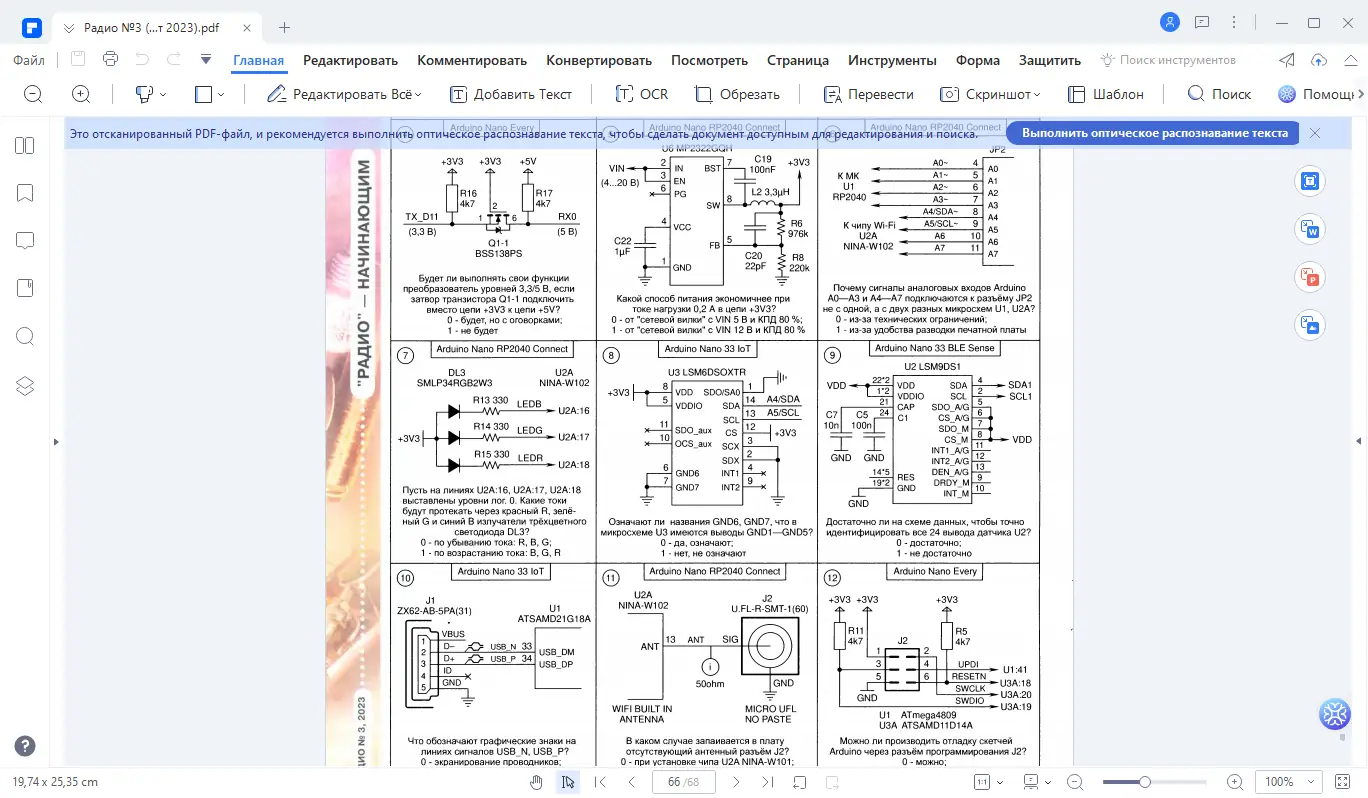This screenshot has width=1368, height=798.
Task: Open the page thumbnails sidebar panel
Action: [x=25, y=146]
